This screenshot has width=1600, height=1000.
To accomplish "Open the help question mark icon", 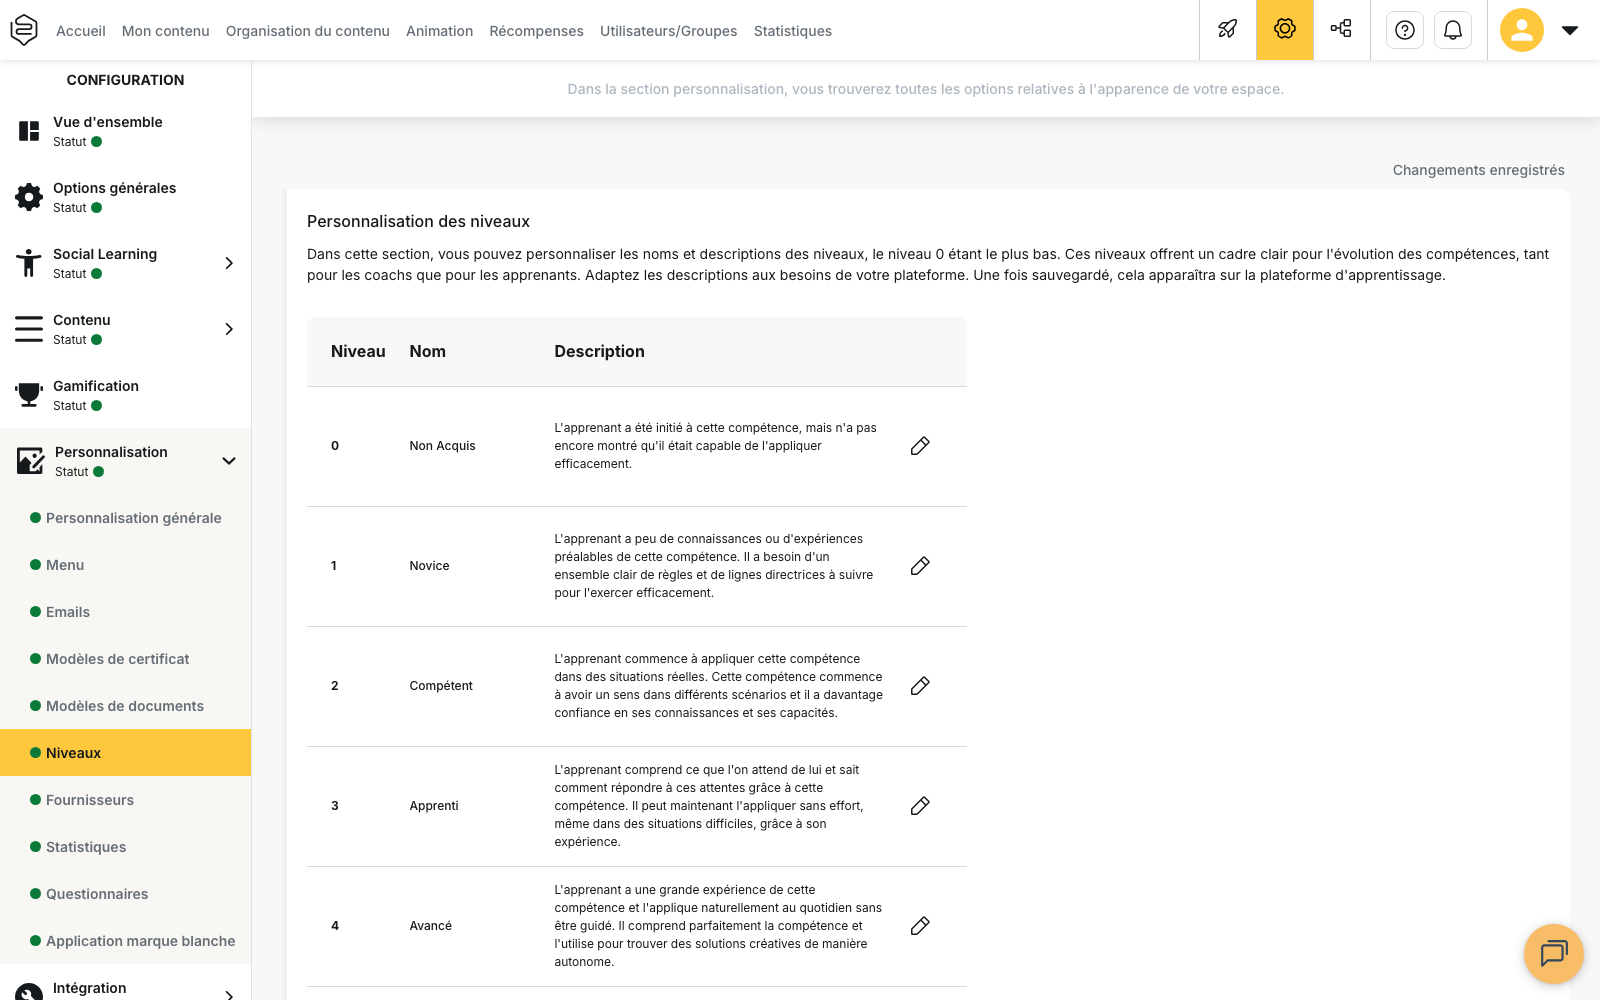I will tap(1405, 30).
